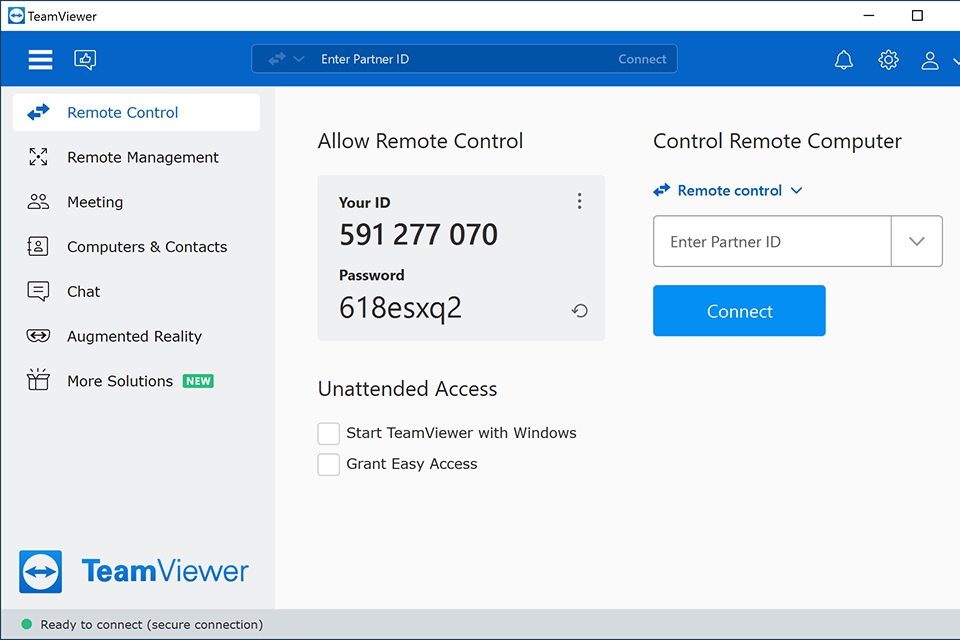
Task: Click the More Solutions gift icon
Action: pyautogui.click(x=37, y=381)
